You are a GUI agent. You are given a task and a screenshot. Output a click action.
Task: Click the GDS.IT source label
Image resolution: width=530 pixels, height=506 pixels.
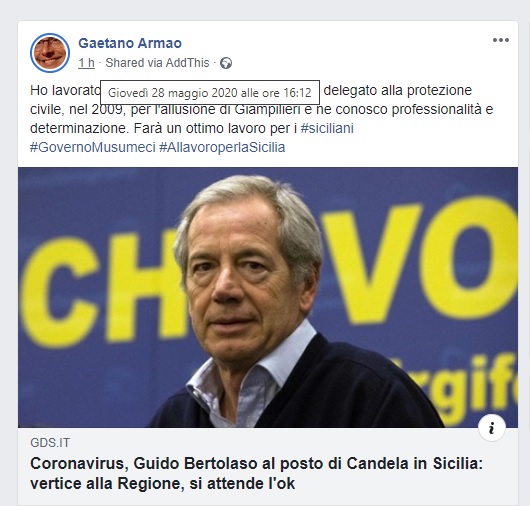point(50,443)
